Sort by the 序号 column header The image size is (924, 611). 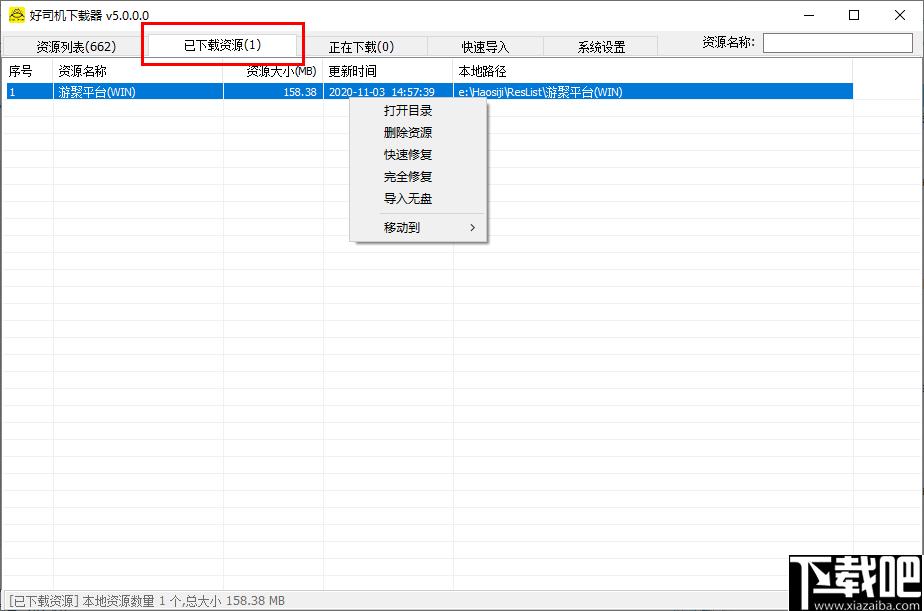28,71
